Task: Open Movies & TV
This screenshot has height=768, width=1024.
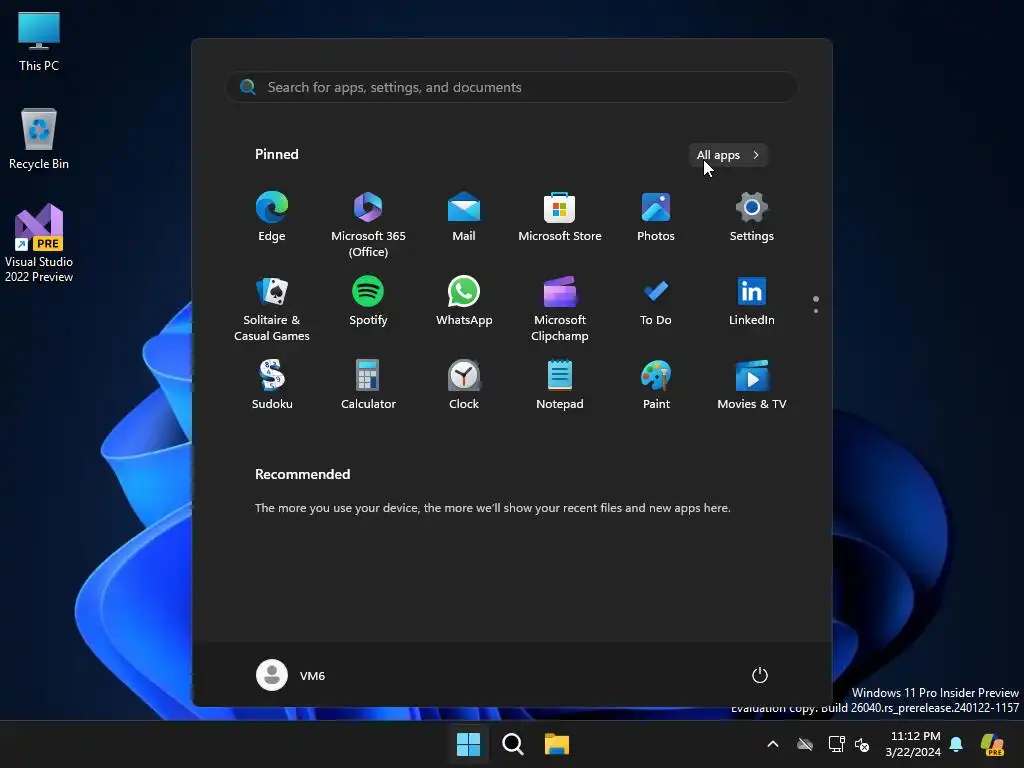Action: [752, 385]
